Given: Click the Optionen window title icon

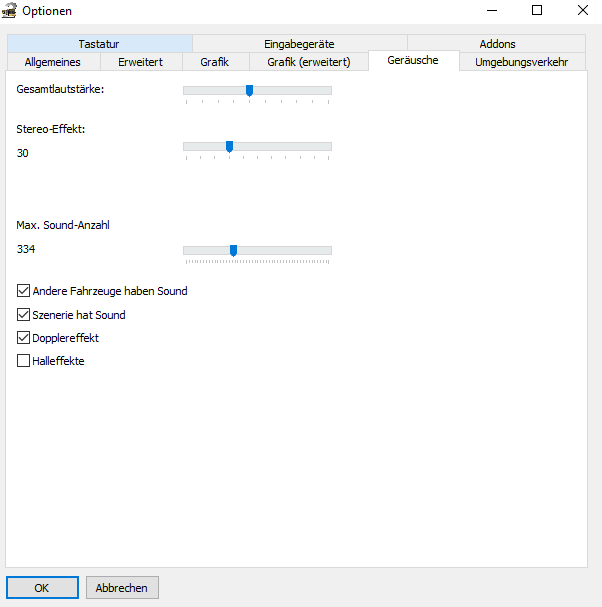Looking at the screenshot, I should coord(11,10).
